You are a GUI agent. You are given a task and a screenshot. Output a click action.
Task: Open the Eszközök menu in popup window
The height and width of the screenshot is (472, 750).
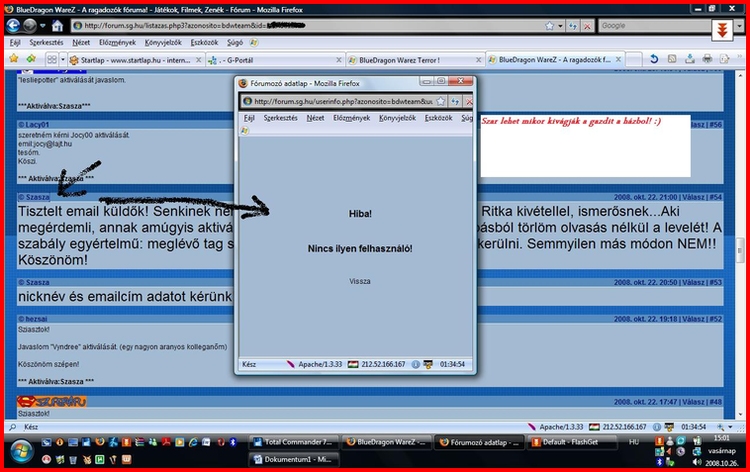click(439, 117)
